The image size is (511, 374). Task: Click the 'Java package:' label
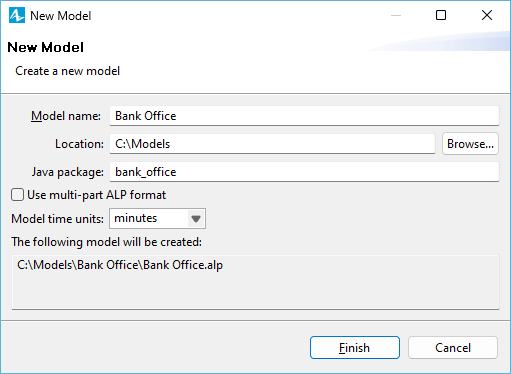(68, 172)
